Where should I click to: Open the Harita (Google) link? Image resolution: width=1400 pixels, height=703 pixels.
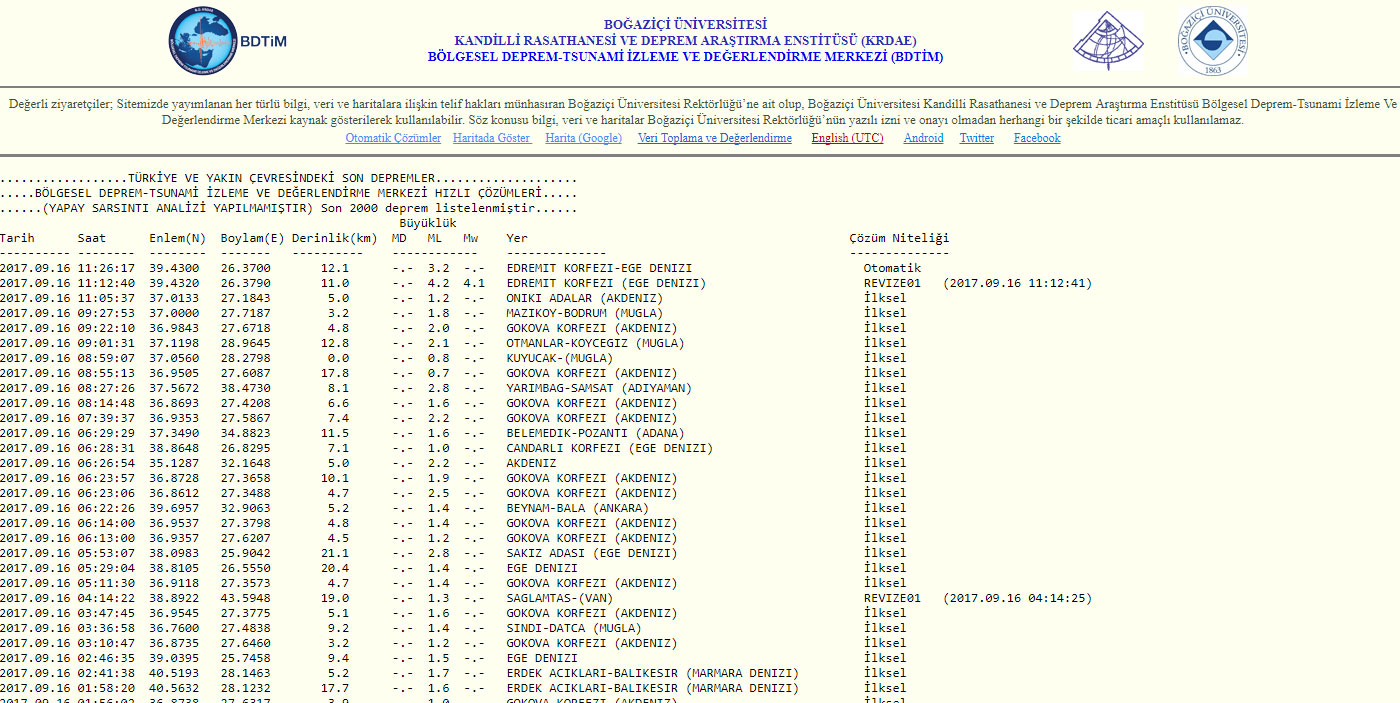(583, 138)
